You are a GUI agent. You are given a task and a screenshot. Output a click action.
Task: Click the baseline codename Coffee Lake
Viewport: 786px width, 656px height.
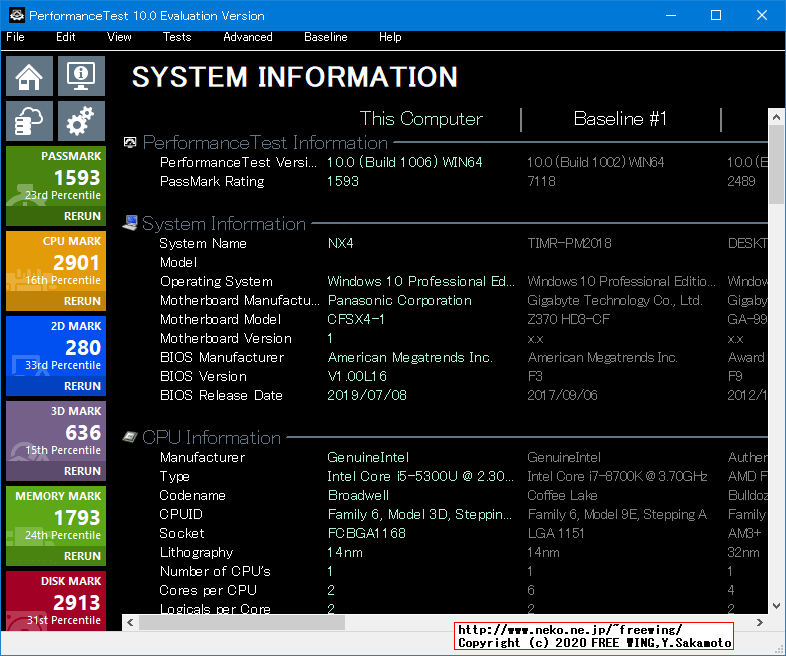pos(562,495)
